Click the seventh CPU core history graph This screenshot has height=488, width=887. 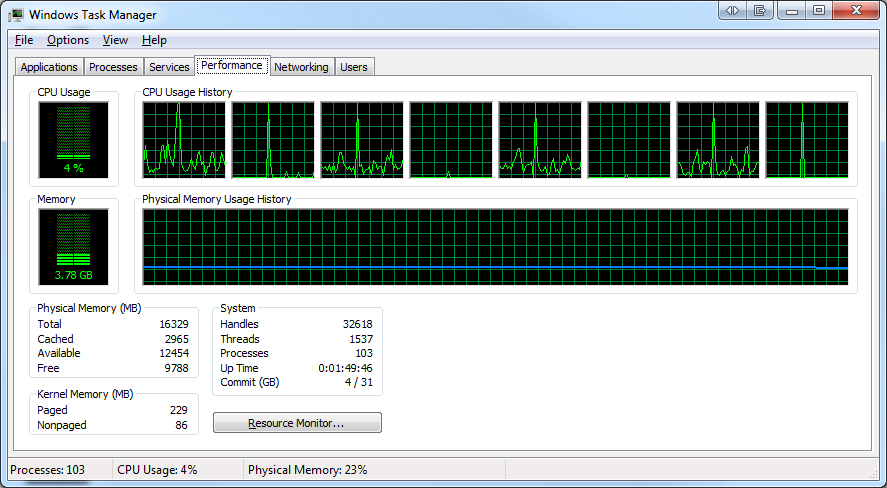click(x=718, y=140)
